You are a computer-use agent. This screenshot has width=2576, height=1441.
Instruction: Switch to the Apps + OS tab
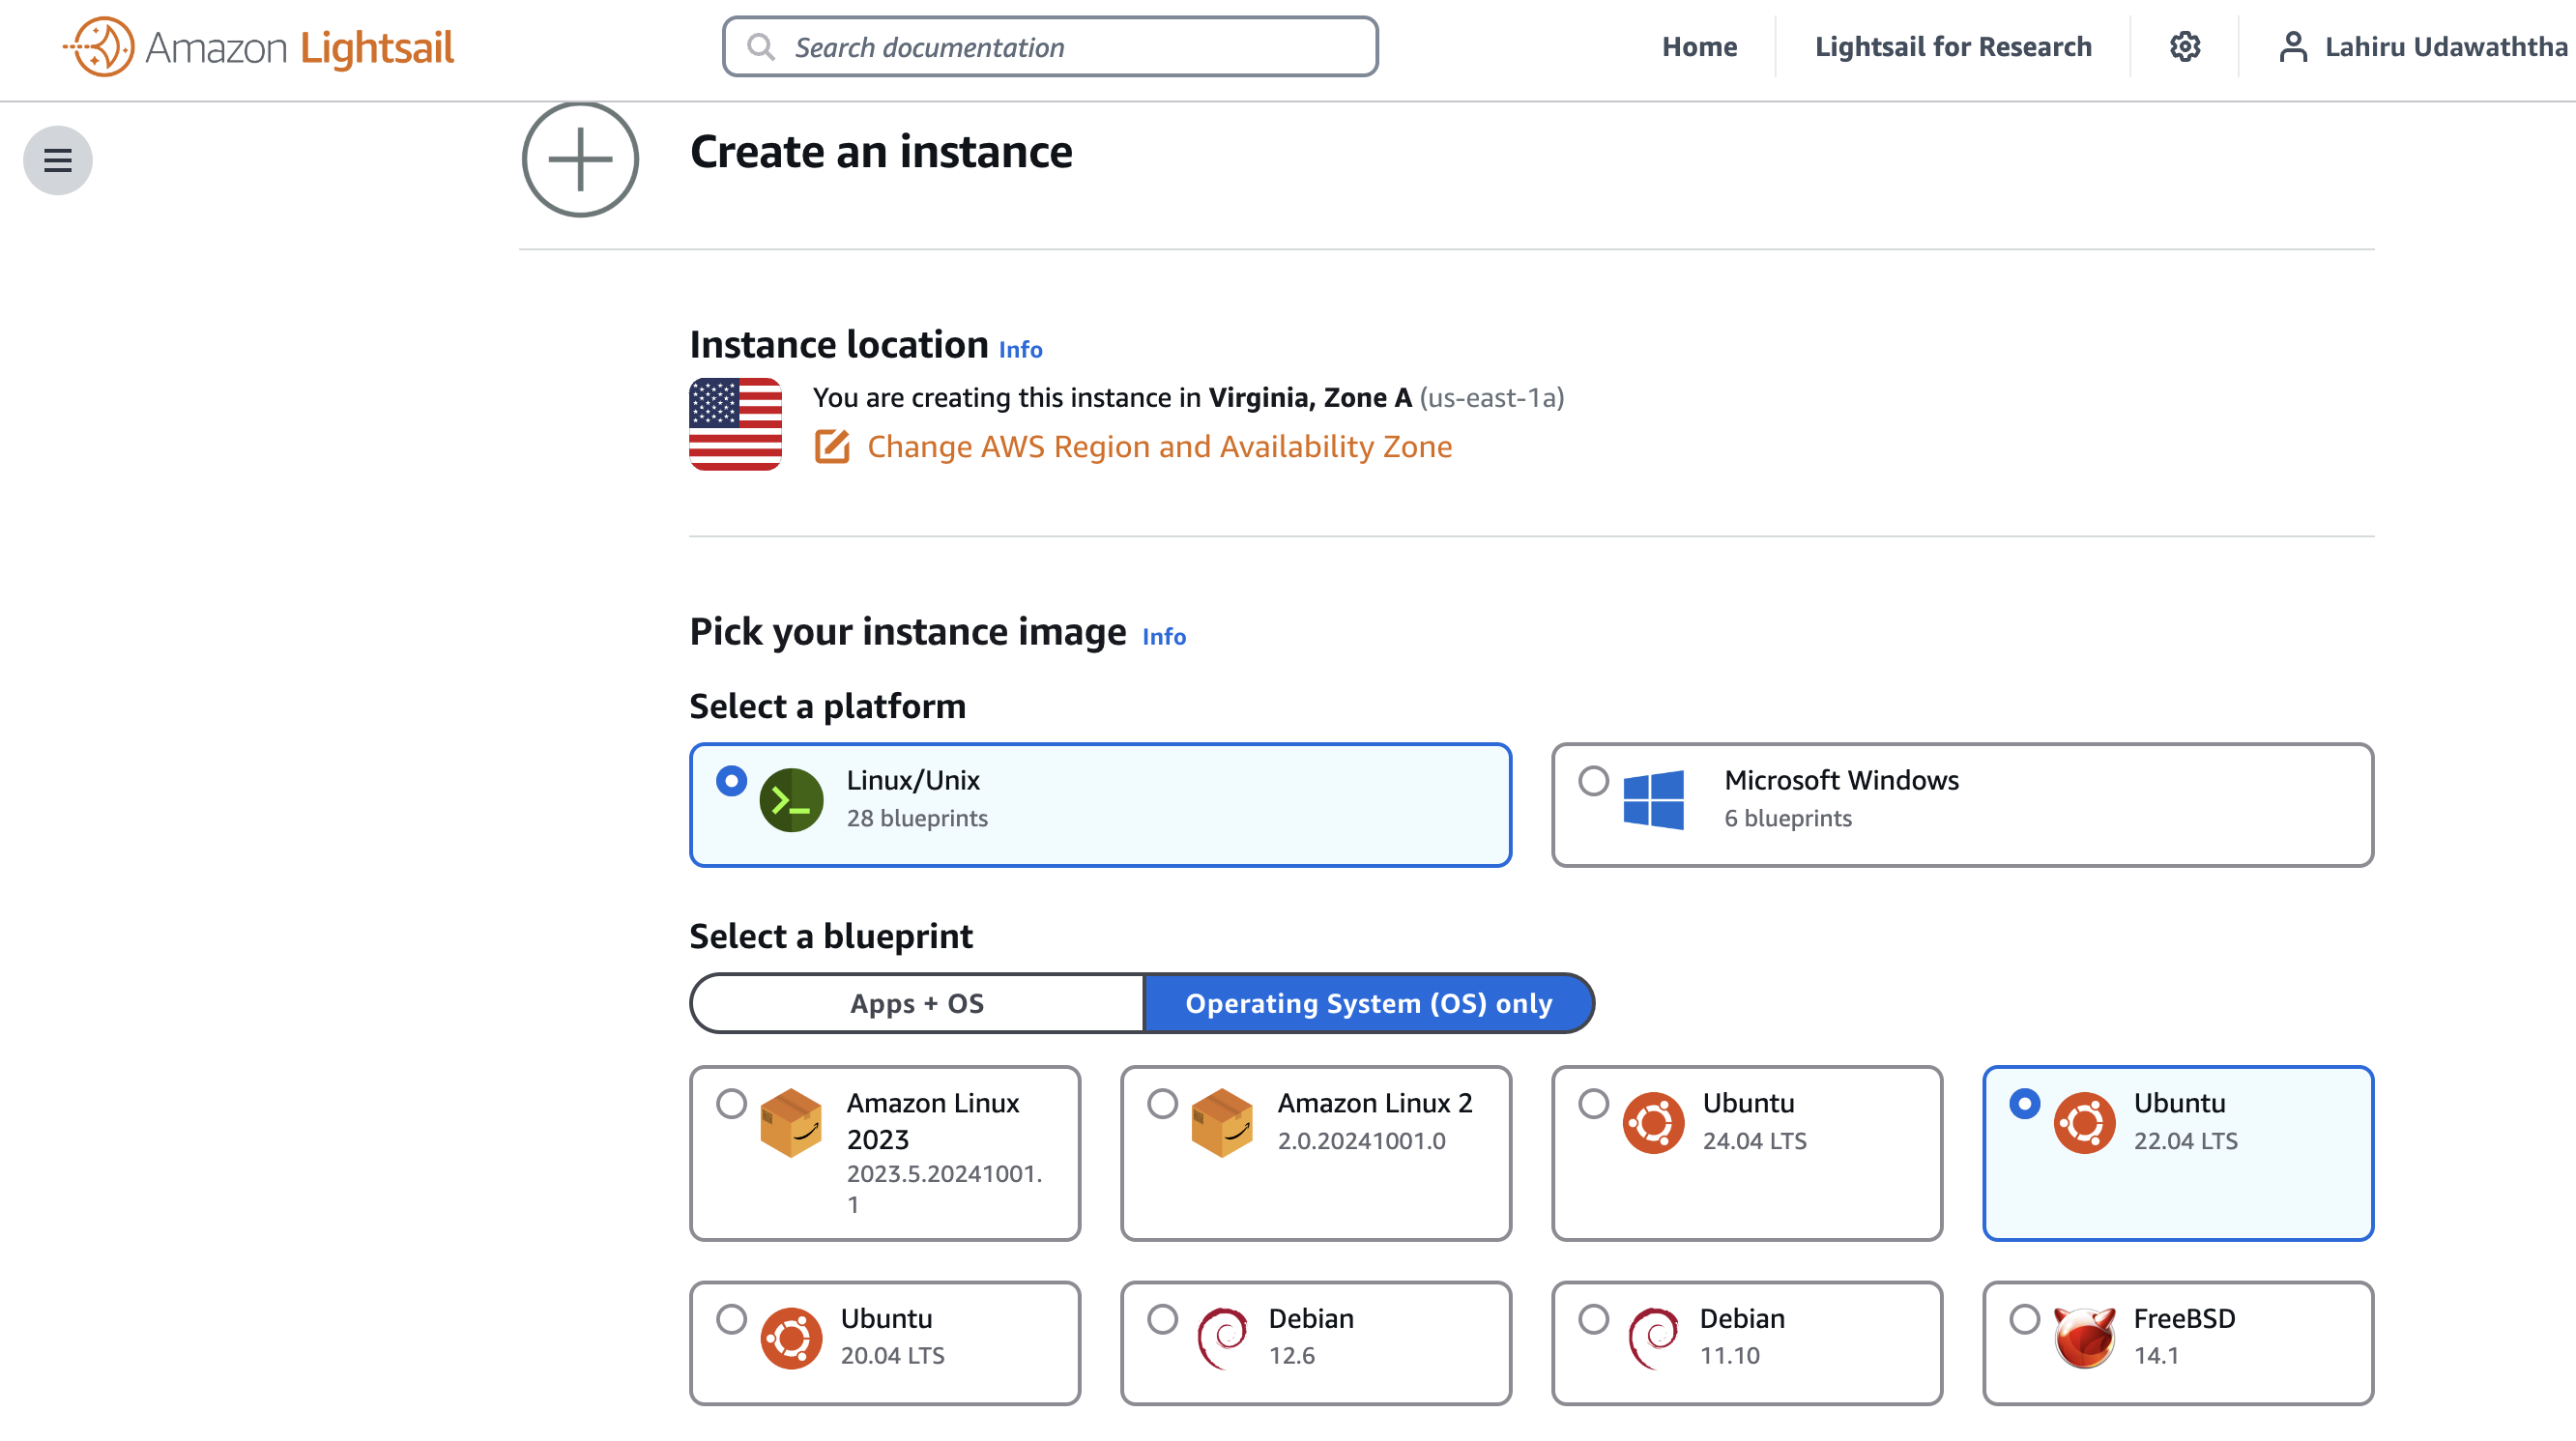(915, 1003)
